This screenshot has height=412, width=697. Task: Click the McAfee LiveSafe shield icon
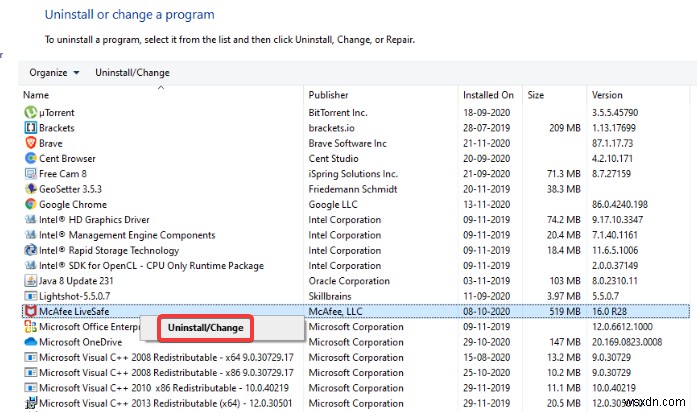pos(30,311)
